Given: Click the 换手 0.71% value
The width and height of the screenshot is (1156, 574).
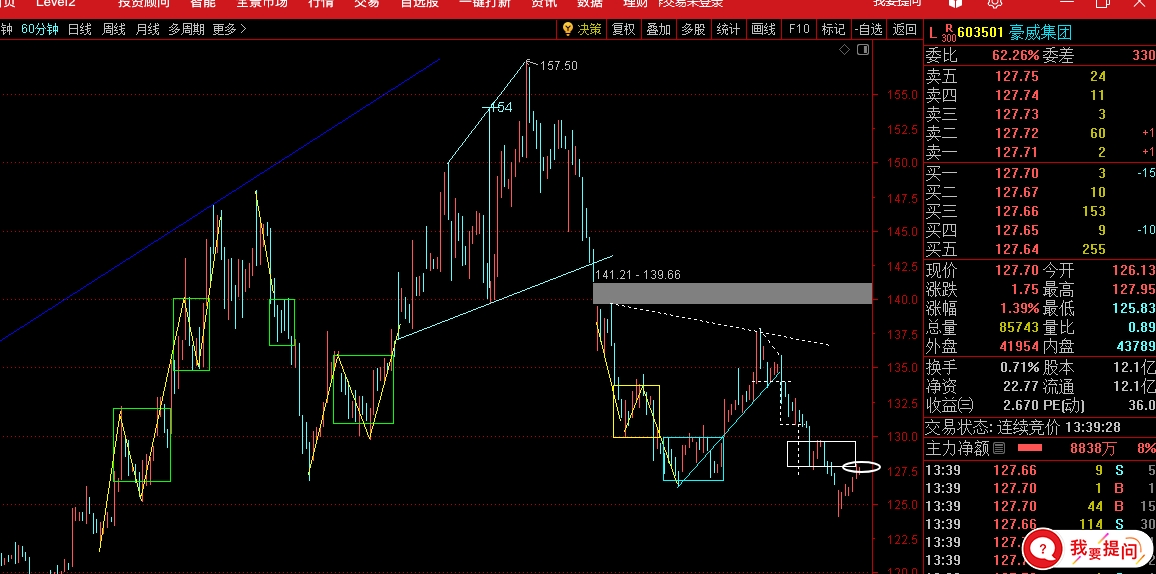Looking at the screenshot, I should tap(1020, 368).
